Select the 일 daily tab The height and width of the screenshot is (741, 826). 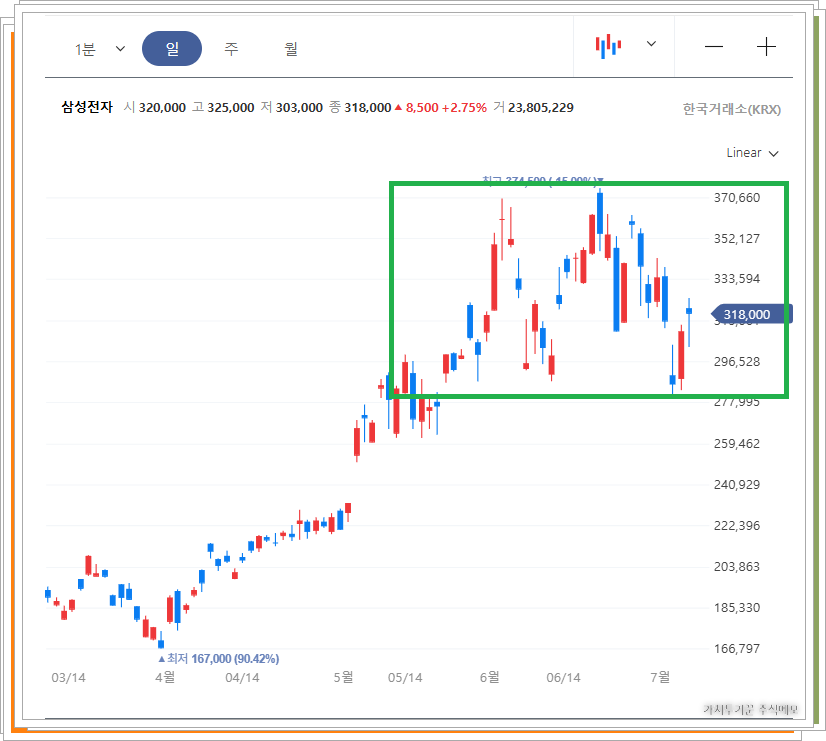tap(172, 48)
